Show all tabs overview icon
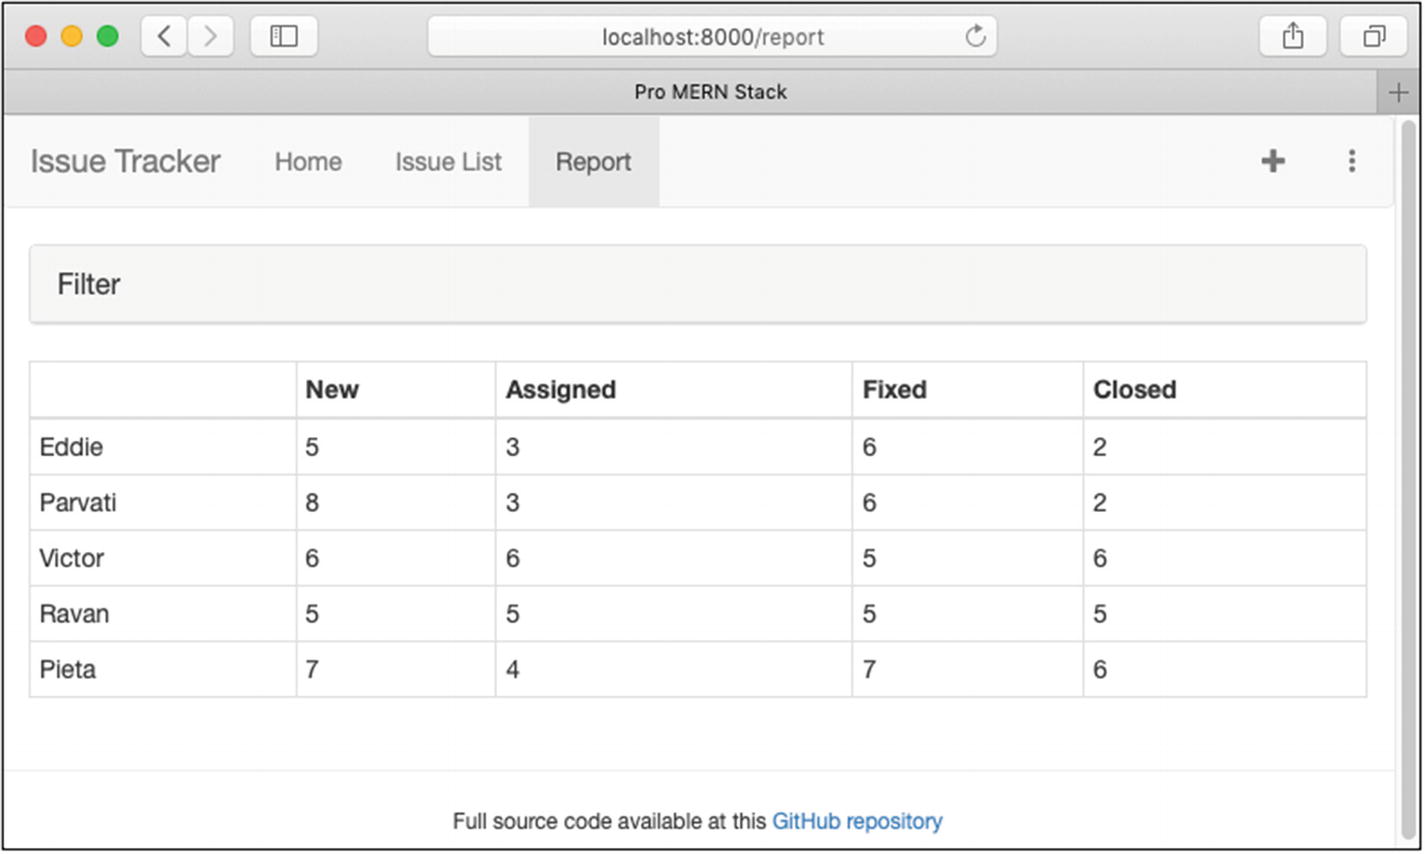This screenshot has width=1425, height=854. point(1373,37)
